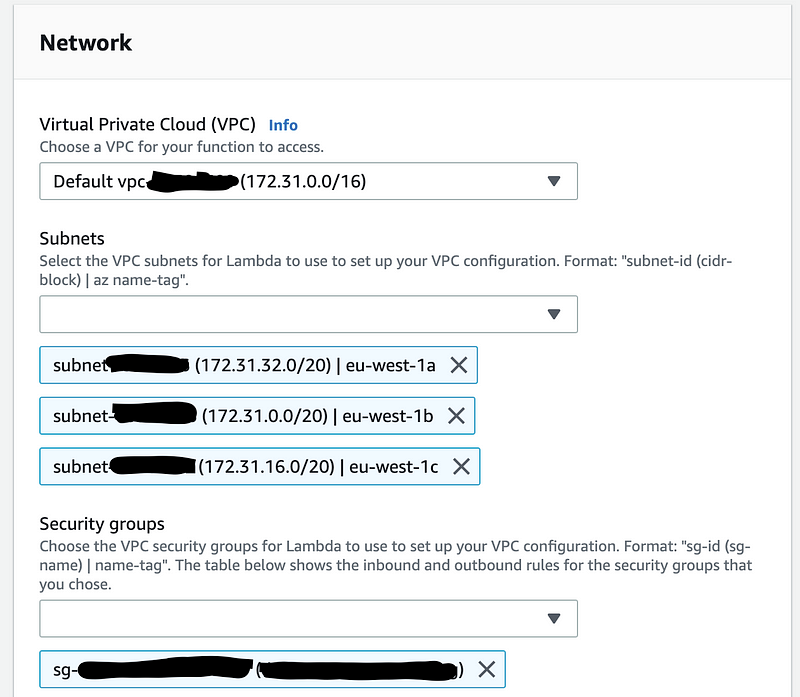The width and height of the screenshot is (800, 697).
Task: Click the Security groups dropdown arrow
Action: pyautogui.click(x=555, y=618)
